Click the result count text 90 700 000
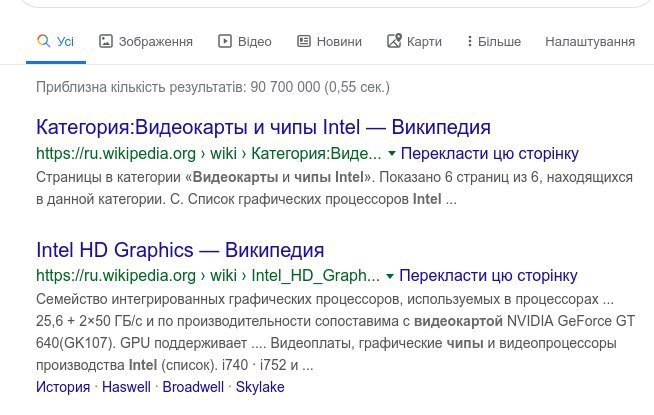This screenshot has width=654, height=415. point(285,87)
